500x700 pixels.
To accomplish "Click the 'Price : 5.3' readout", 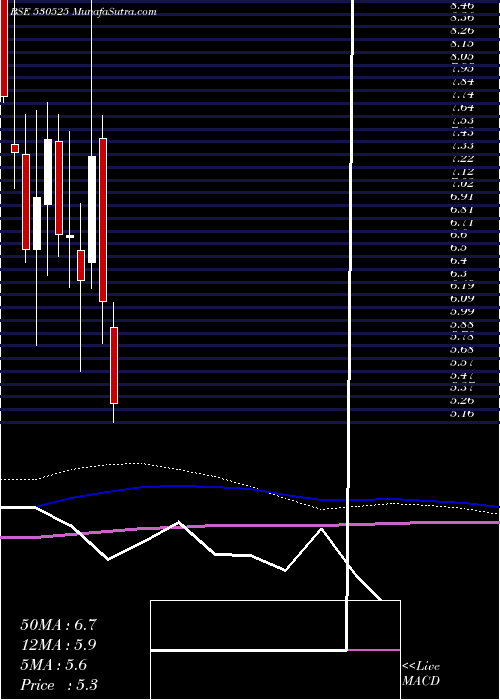I will [59, 685].
